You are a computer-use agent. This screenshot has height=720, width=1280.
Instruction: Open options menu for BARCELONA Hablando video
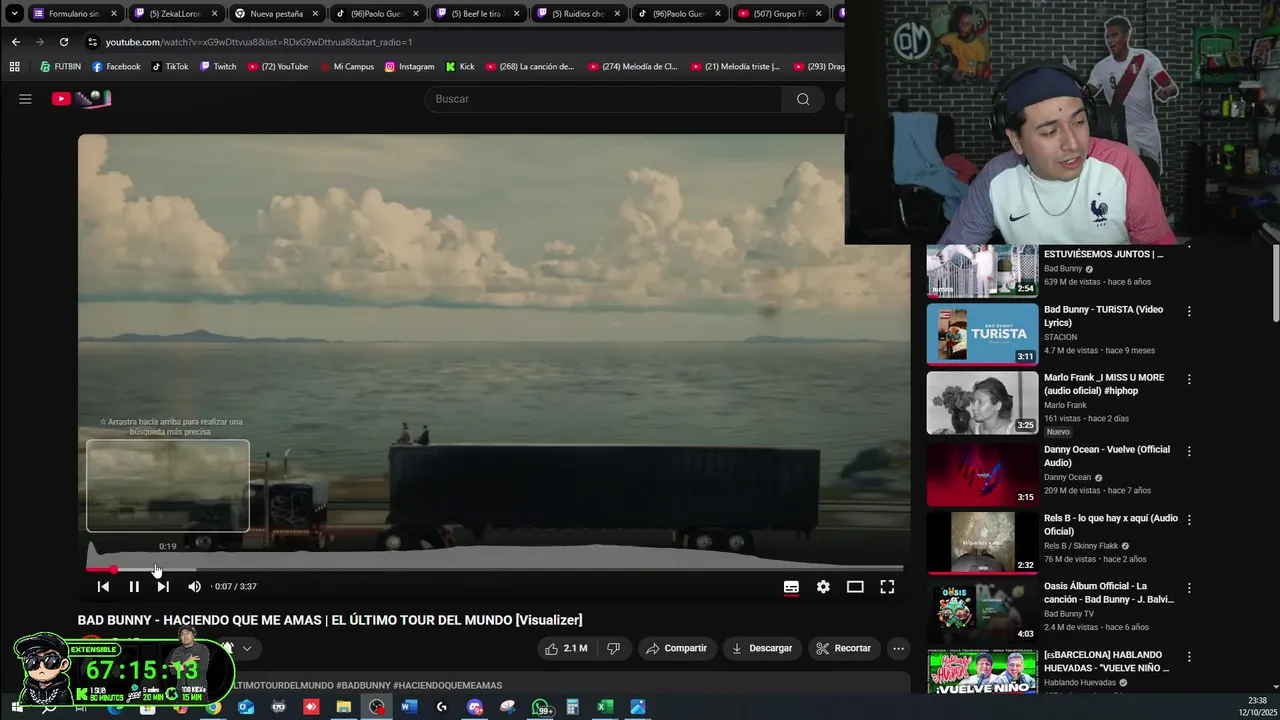[x=1189, y=657]
